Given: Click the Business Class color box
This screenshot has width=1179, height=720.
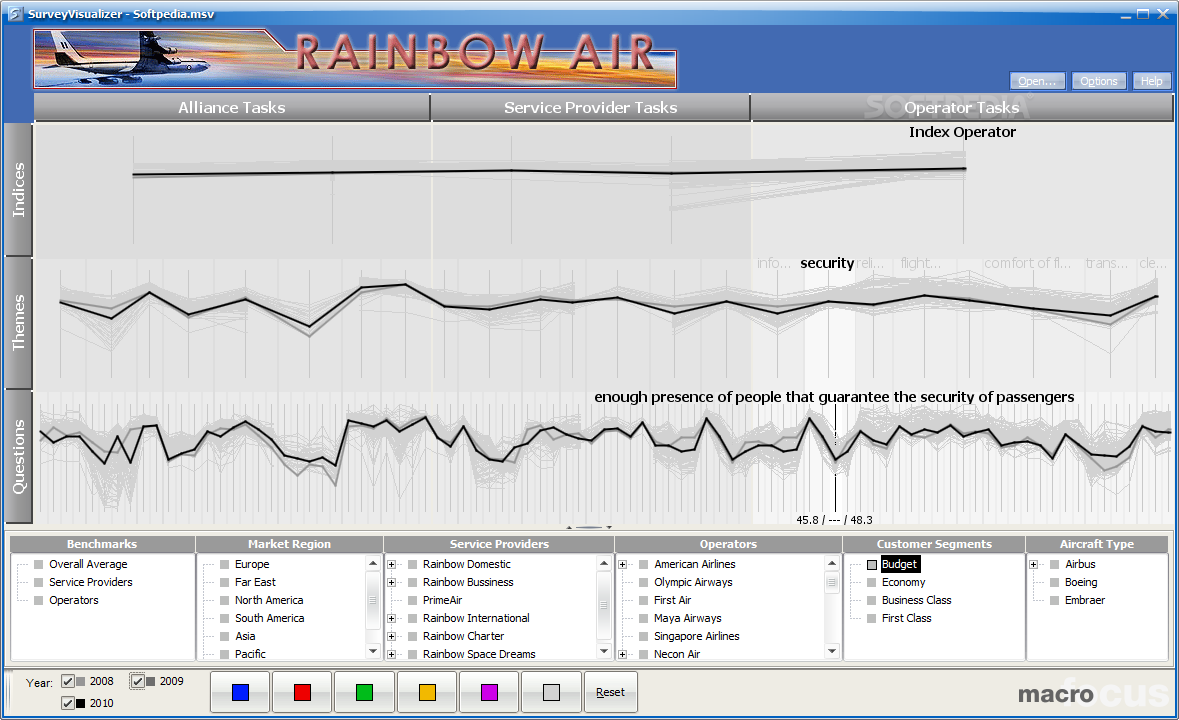Looking at the screenshot, I should point(872,601).
